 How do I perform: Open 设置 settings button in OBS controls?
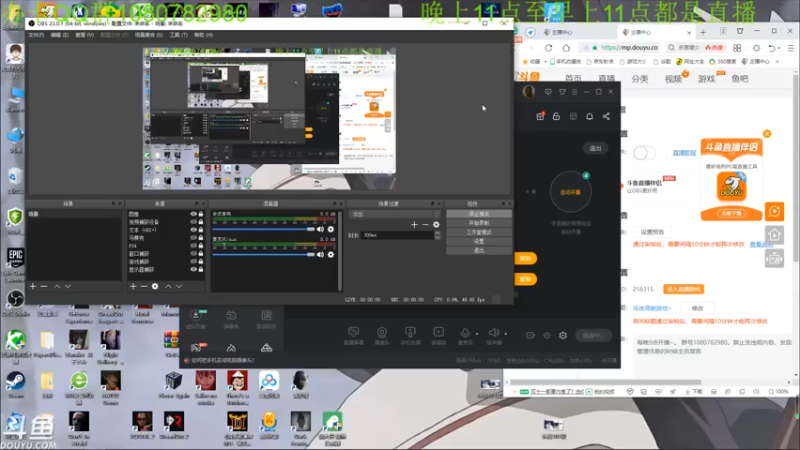(479, 241)
